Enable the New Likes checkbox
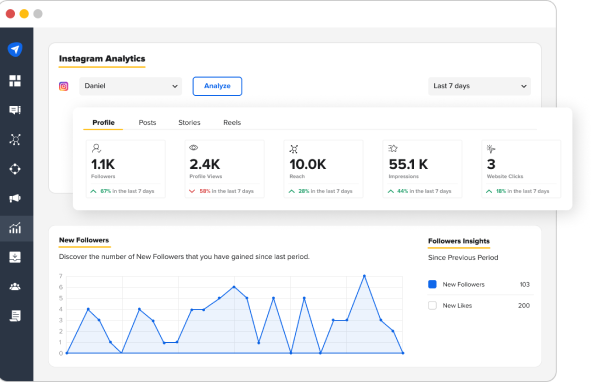The image size is (591, 382). click(432, 305)
